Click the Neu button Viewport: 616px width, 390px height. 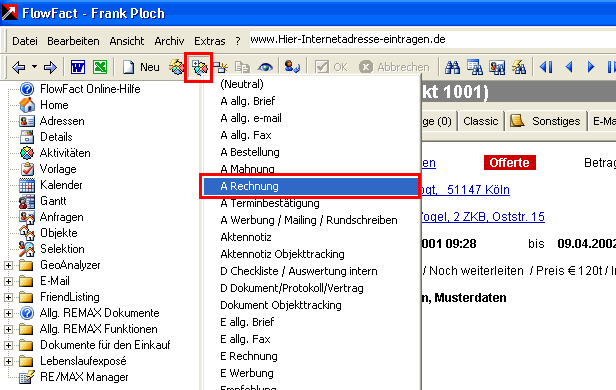[x=141, y=67]
